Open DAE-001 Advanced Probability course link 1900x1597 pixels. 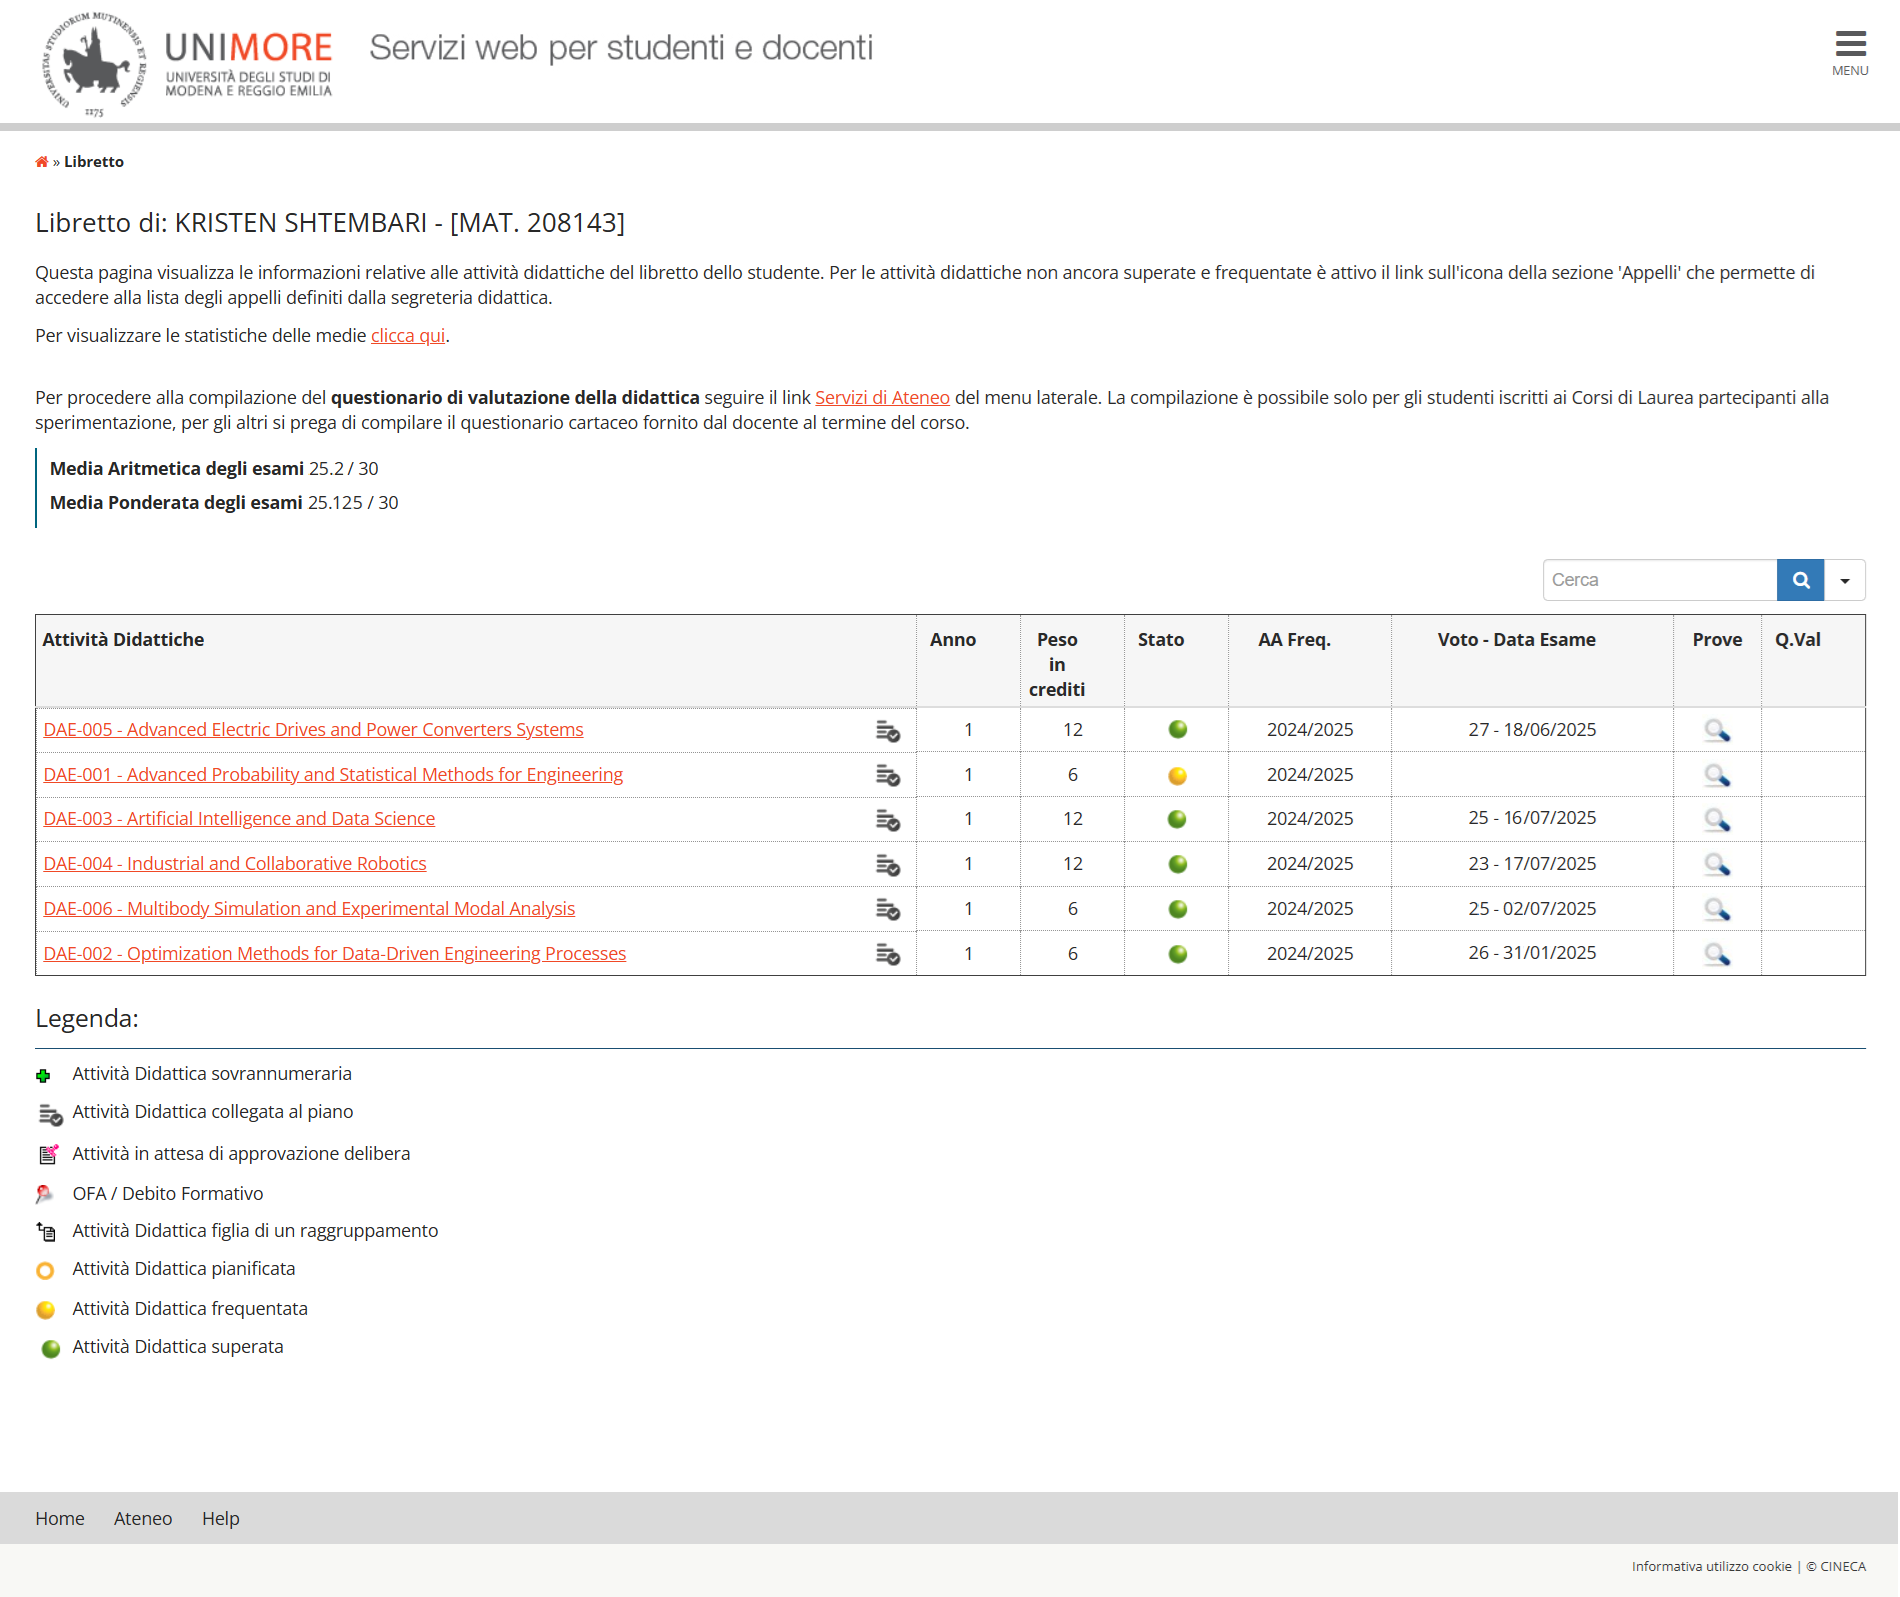coord(333,775)
